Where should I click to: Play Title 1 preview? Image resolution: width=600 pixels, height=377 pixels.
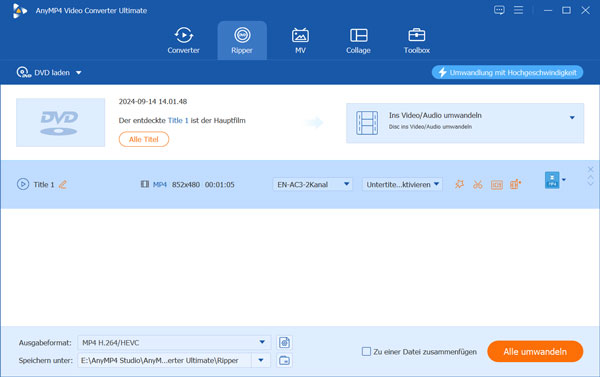23,184
